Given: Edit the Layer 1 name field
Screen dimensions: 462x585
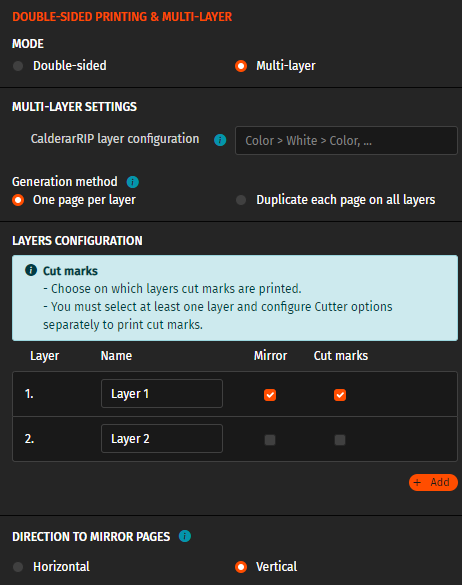Looking at the screenshot, I should tap(162, 394).
